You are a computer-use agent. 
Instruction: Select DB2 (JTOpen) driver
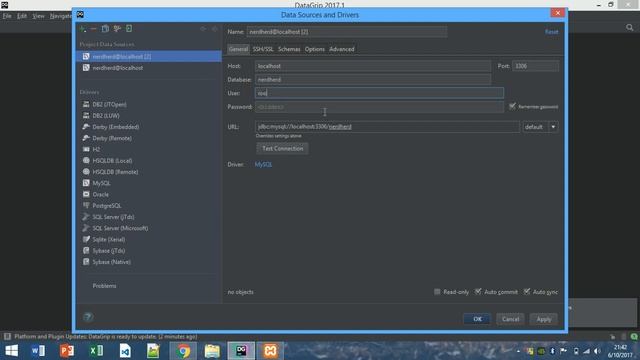109,104
